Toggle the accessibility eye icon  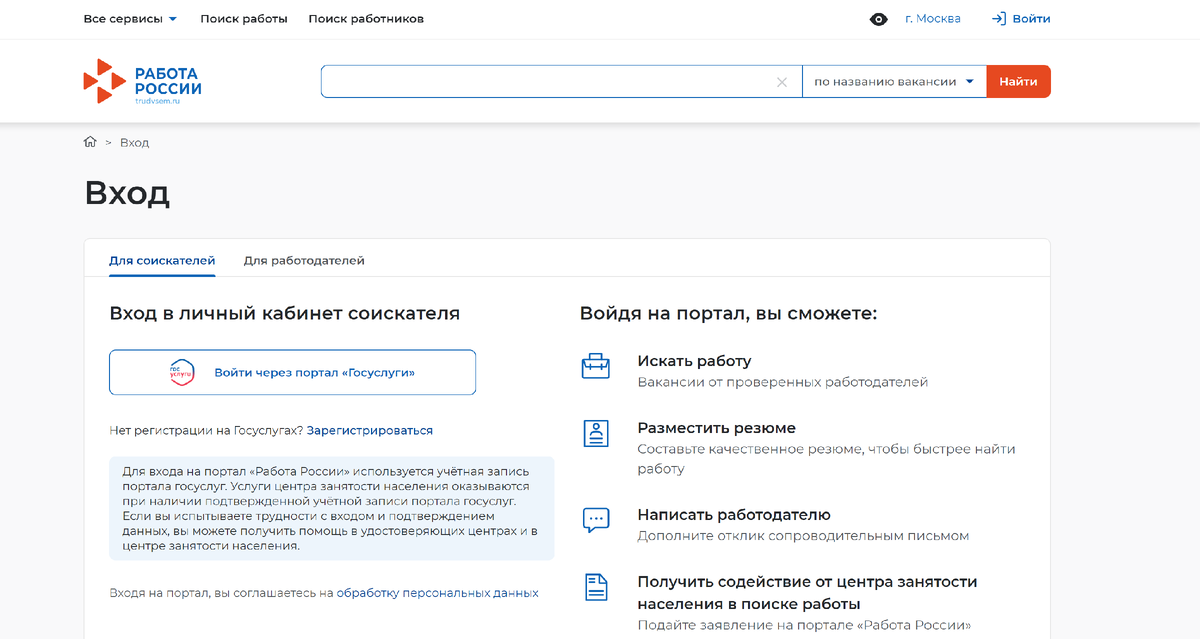(x=879, y=19)
